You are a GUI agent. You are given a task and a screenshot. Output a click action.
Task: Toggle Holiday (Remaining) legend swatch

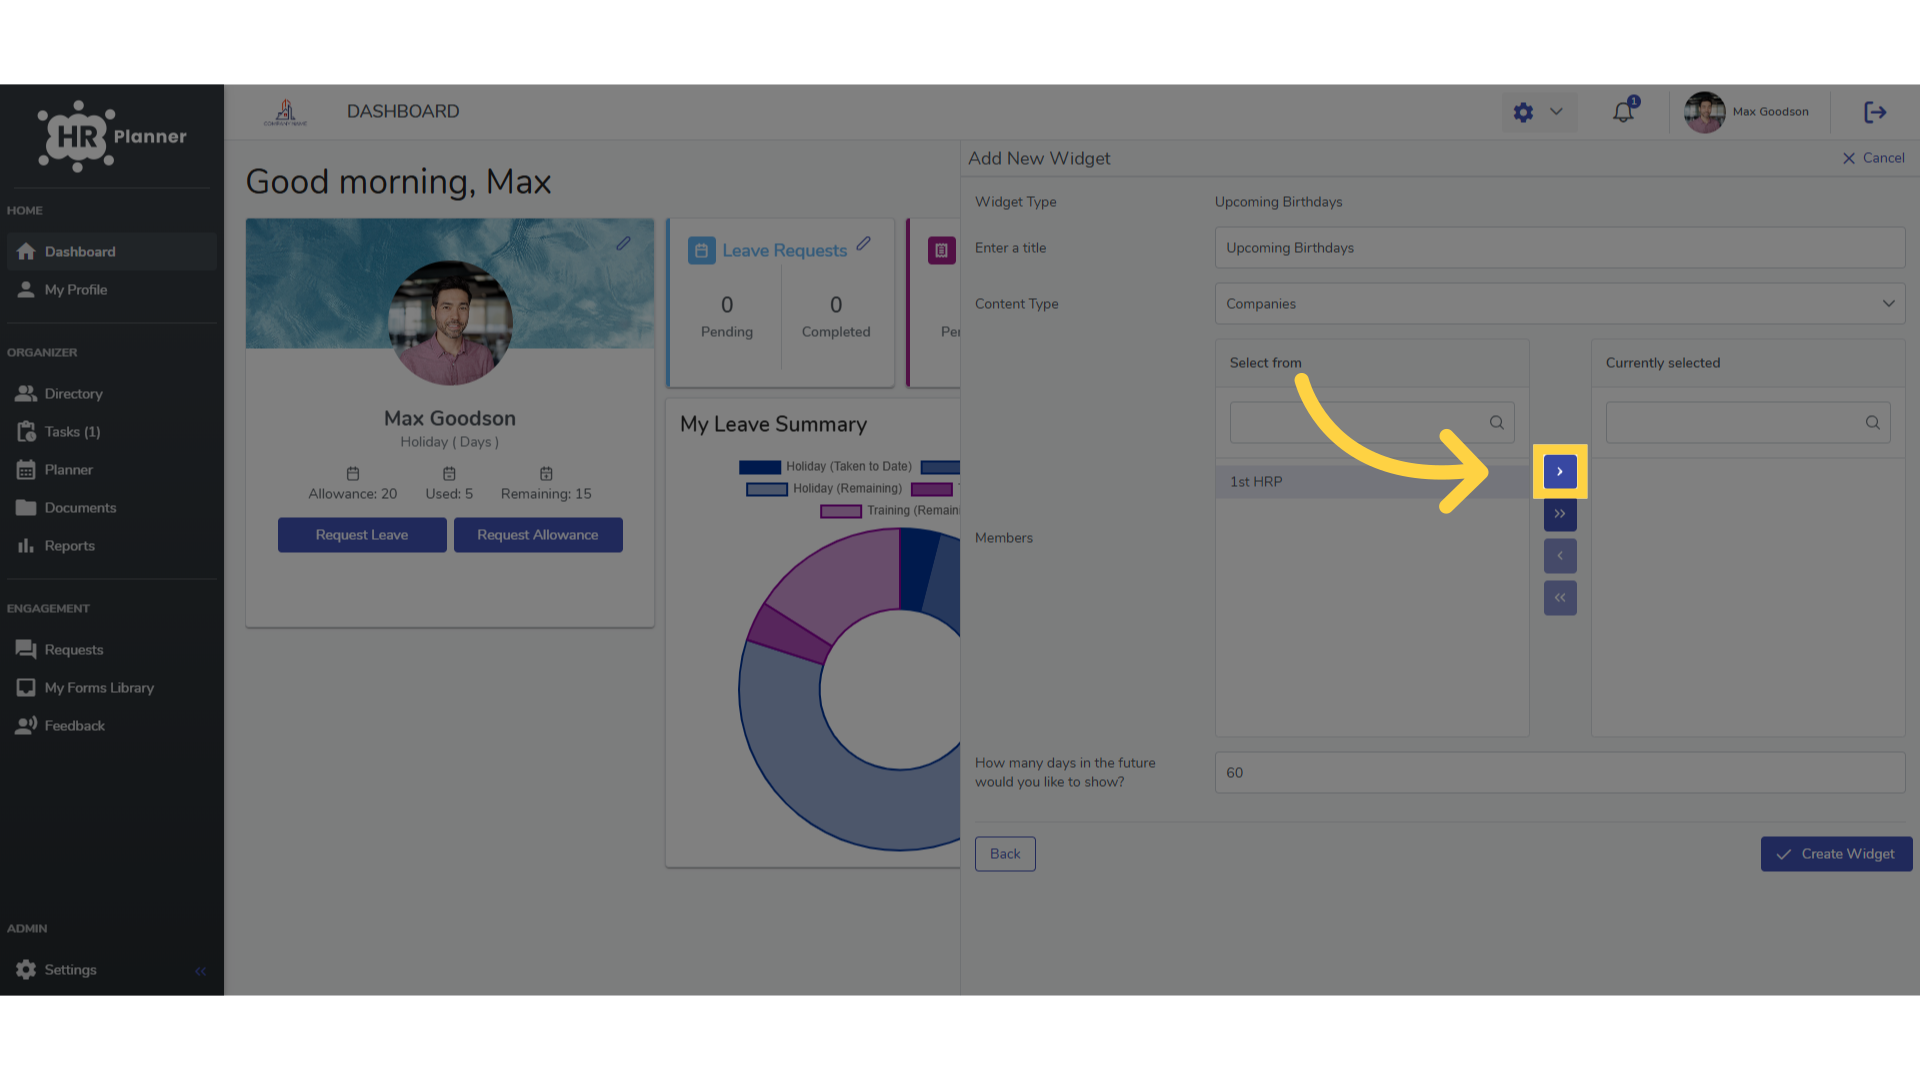point(767,489)
